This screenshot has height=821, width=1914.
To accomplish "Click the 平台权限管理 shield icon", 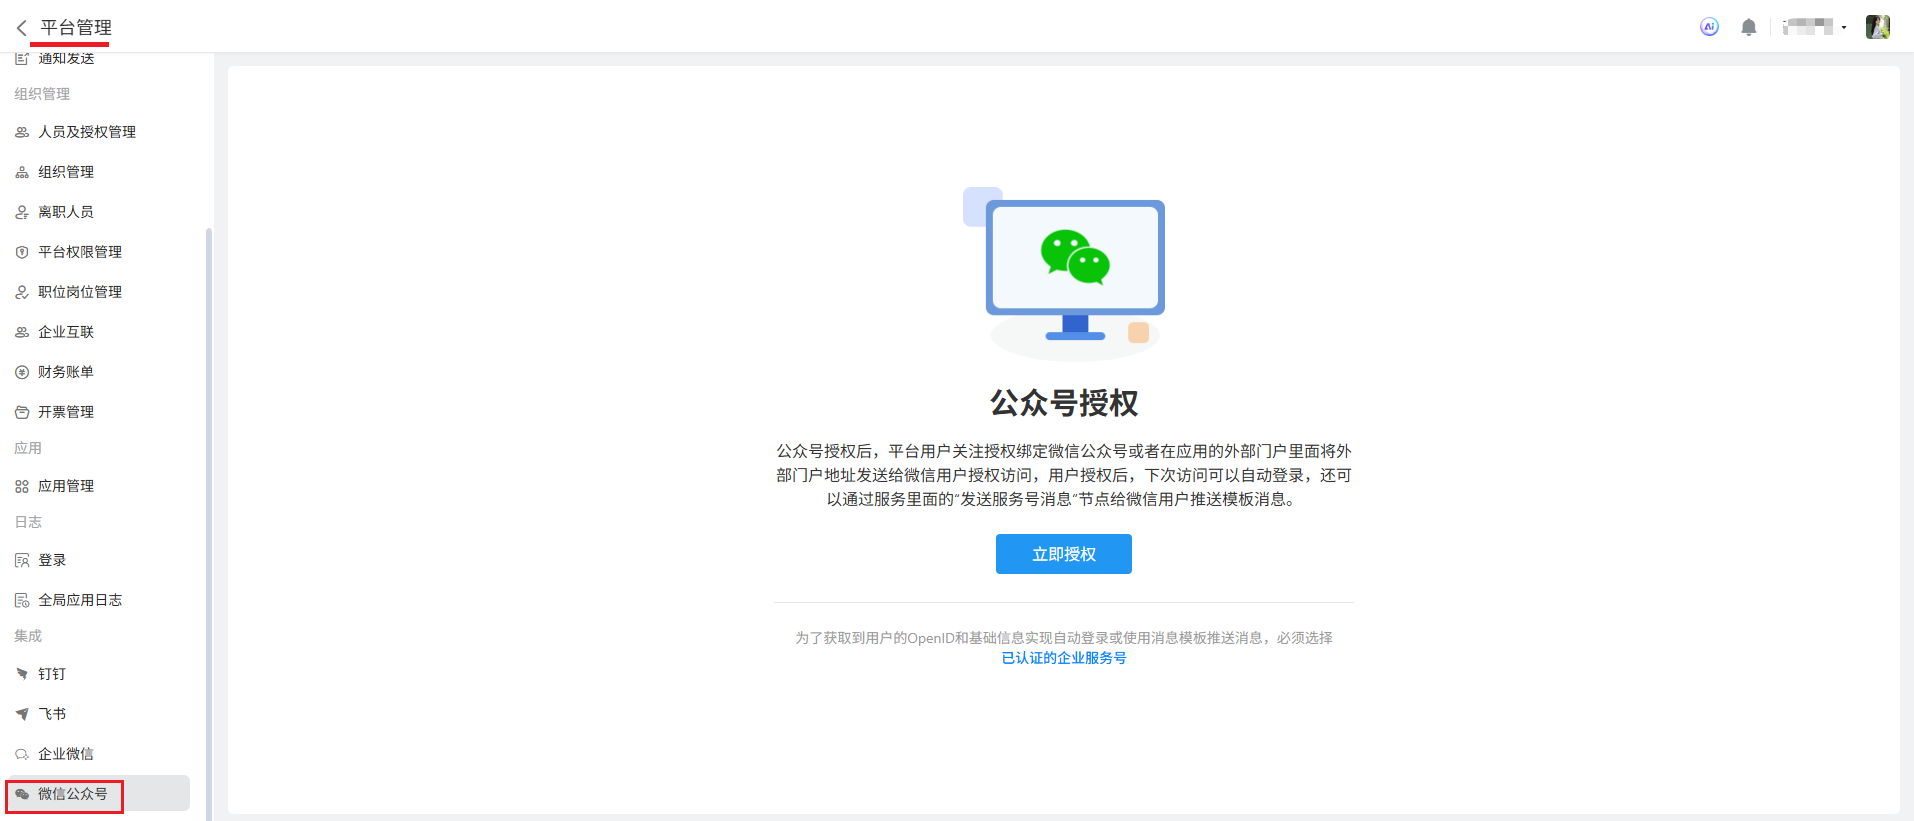I will click(x=22, y=252).
